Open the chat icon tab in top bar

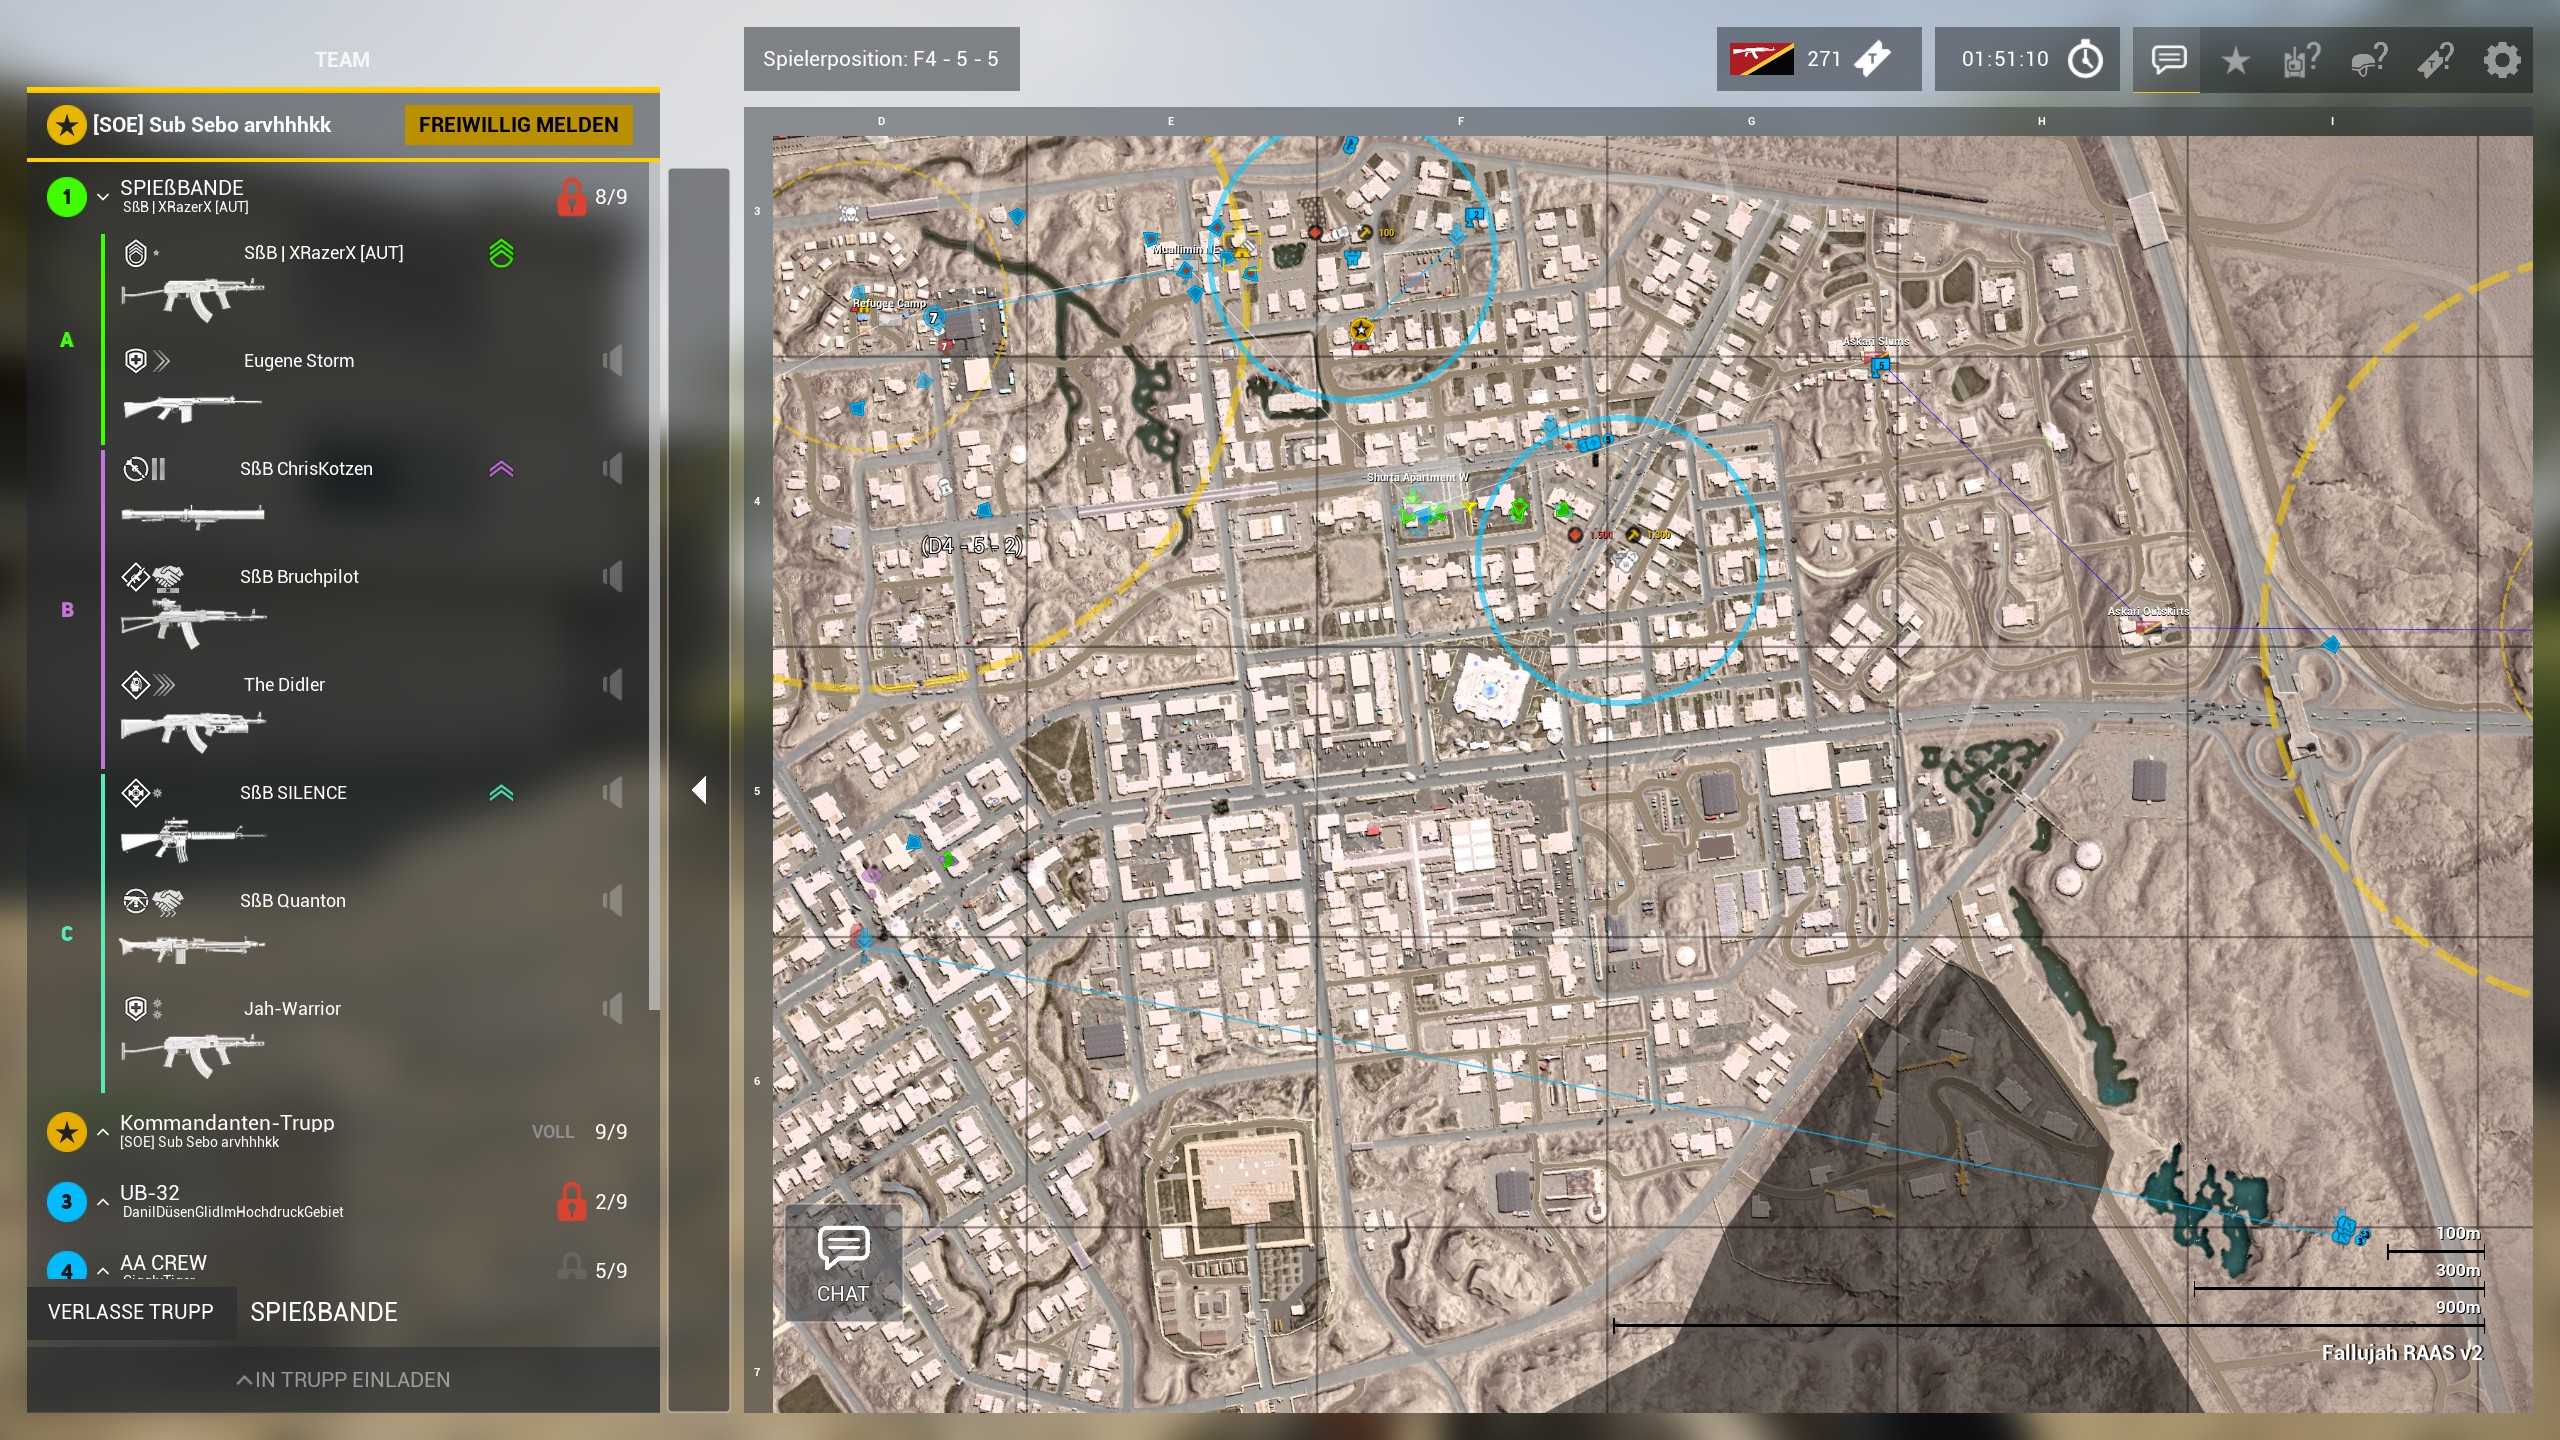[2168, 60]
